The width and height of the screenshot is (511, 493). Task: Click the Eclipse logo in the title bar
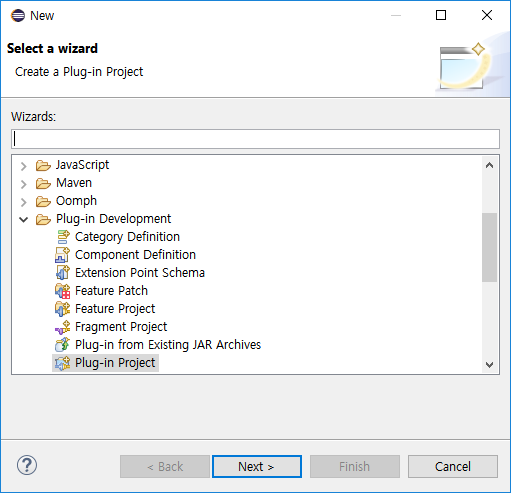pos(18,15)
